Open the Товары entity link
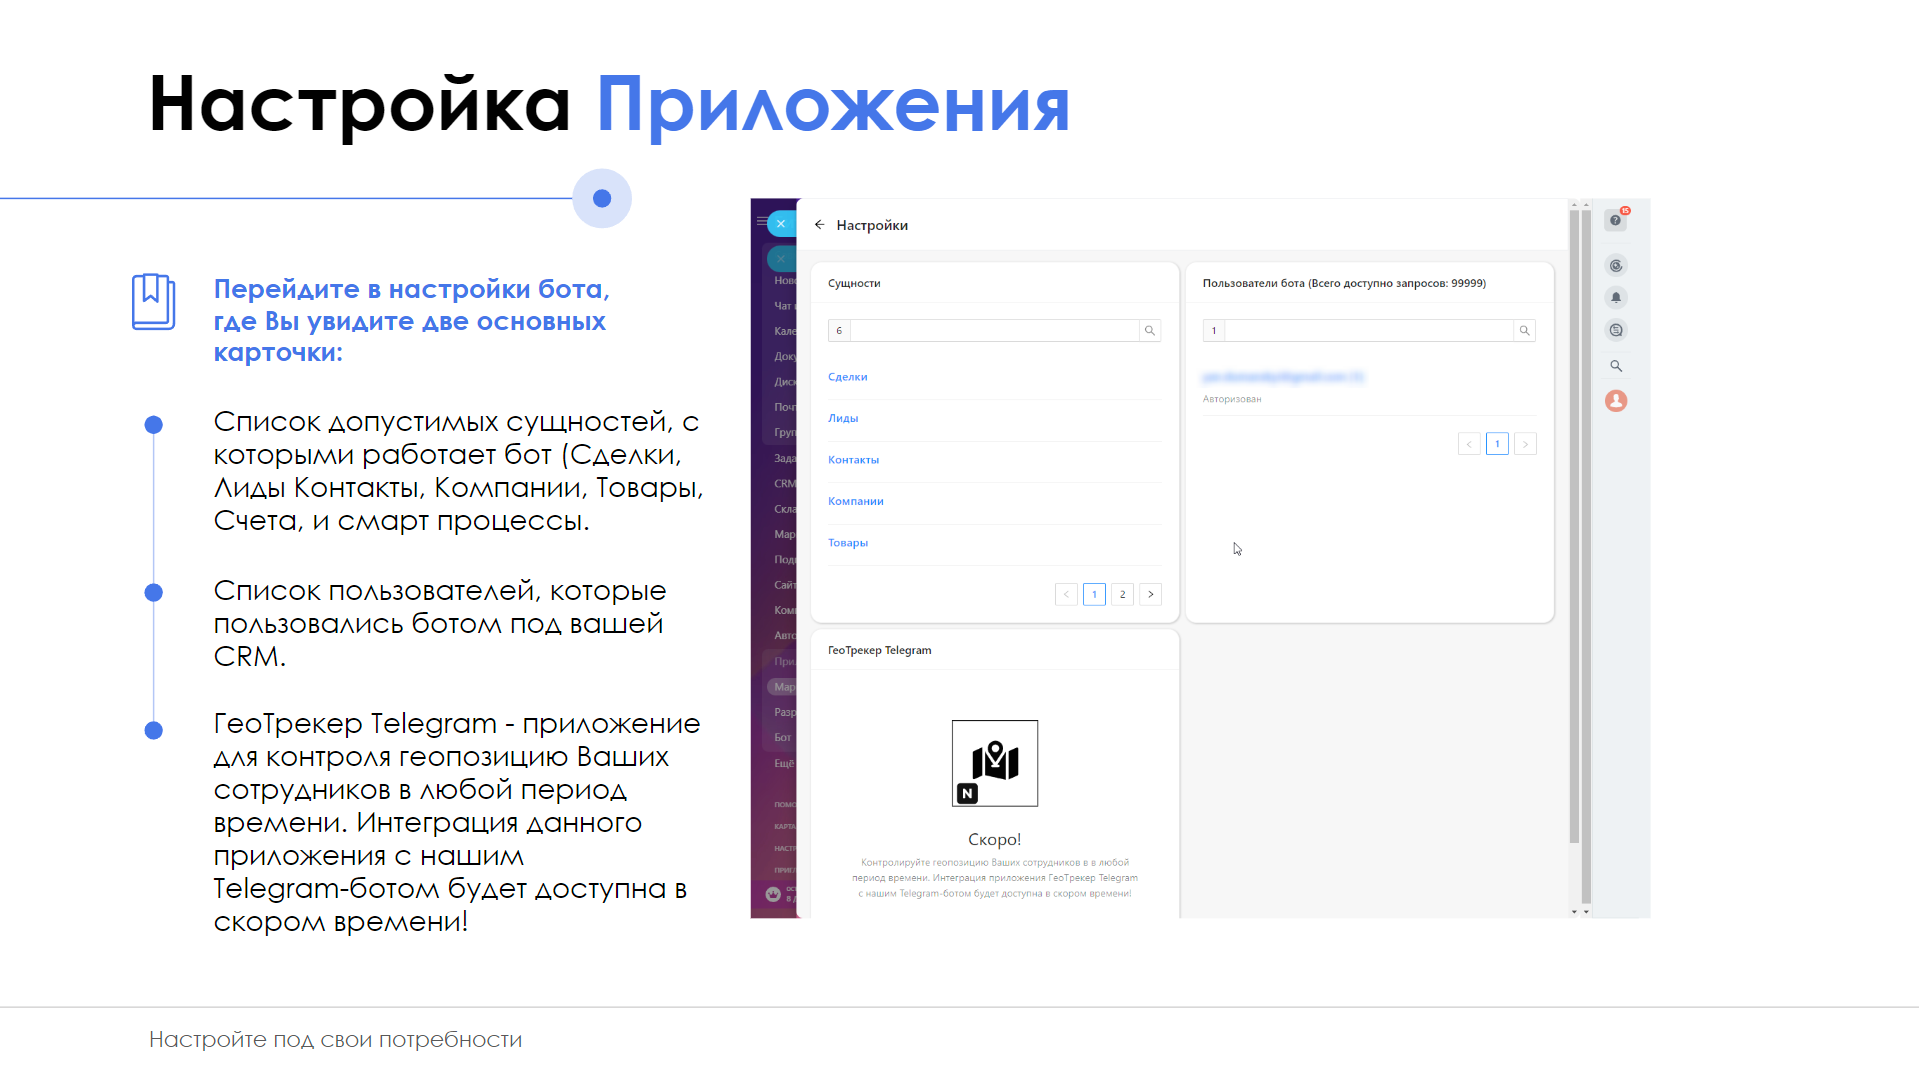 [848, 543]
